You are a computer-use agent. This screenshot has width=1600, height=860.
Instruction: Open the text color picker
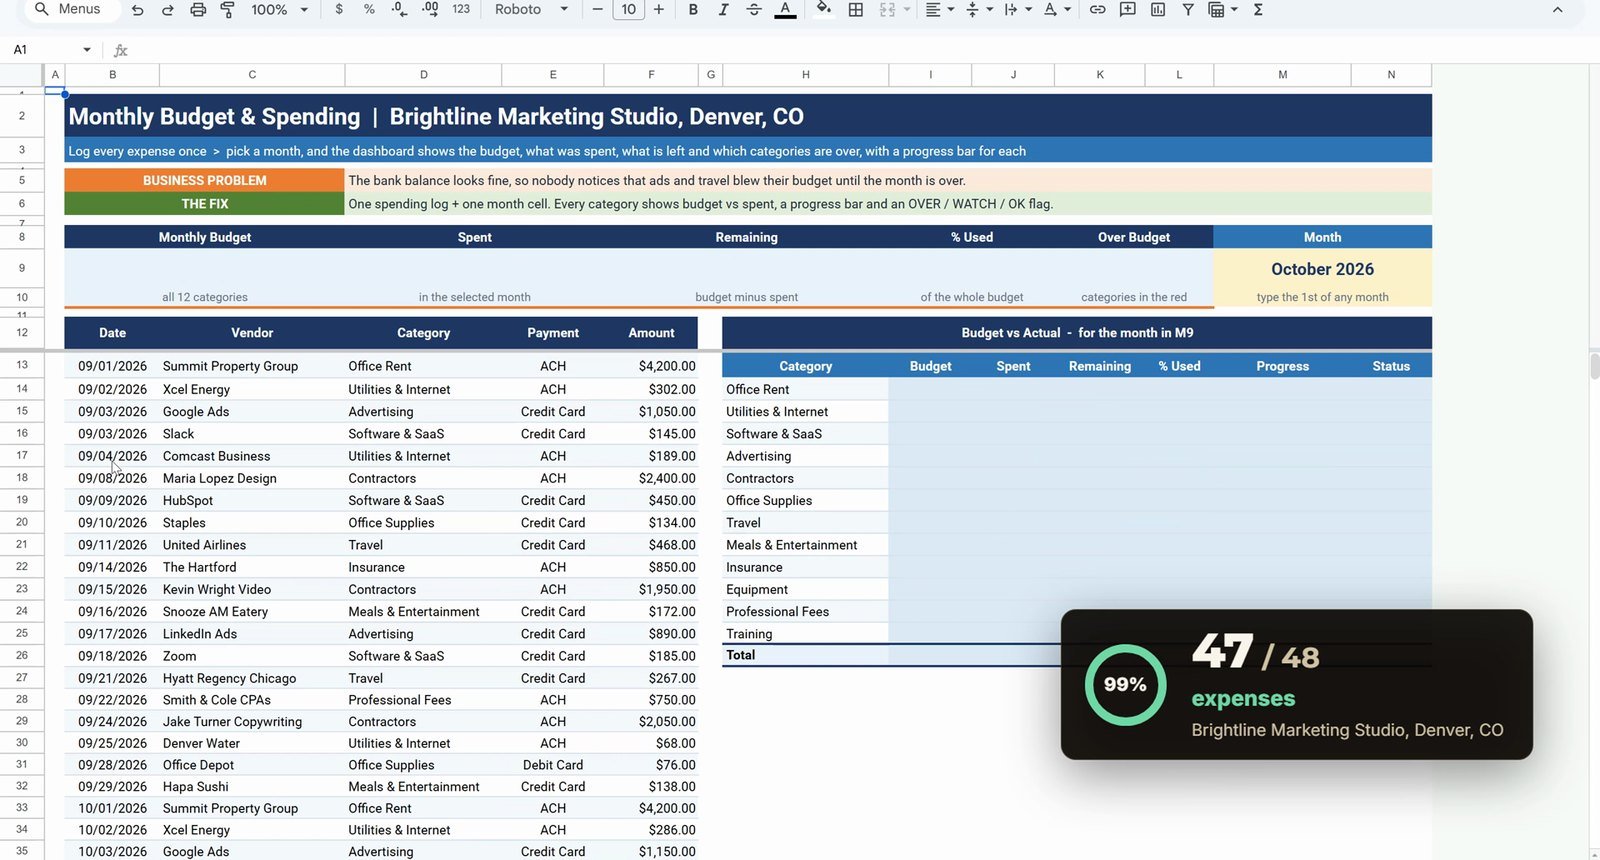coord(786,10)
